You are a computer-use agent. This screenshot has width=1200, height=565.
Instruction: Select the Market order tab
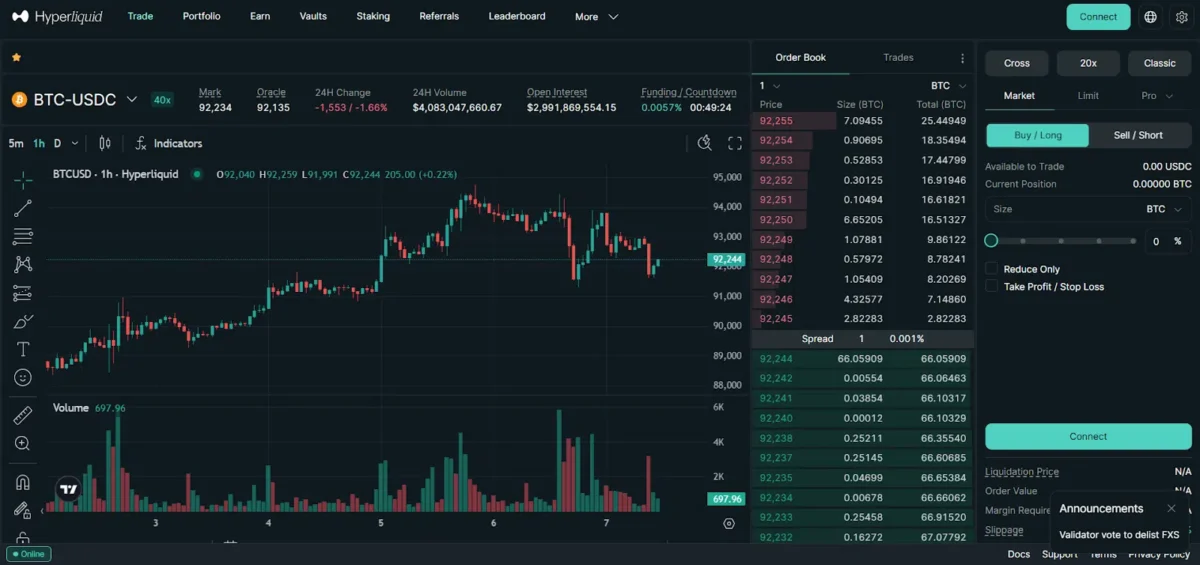[x=1019, y=96]
